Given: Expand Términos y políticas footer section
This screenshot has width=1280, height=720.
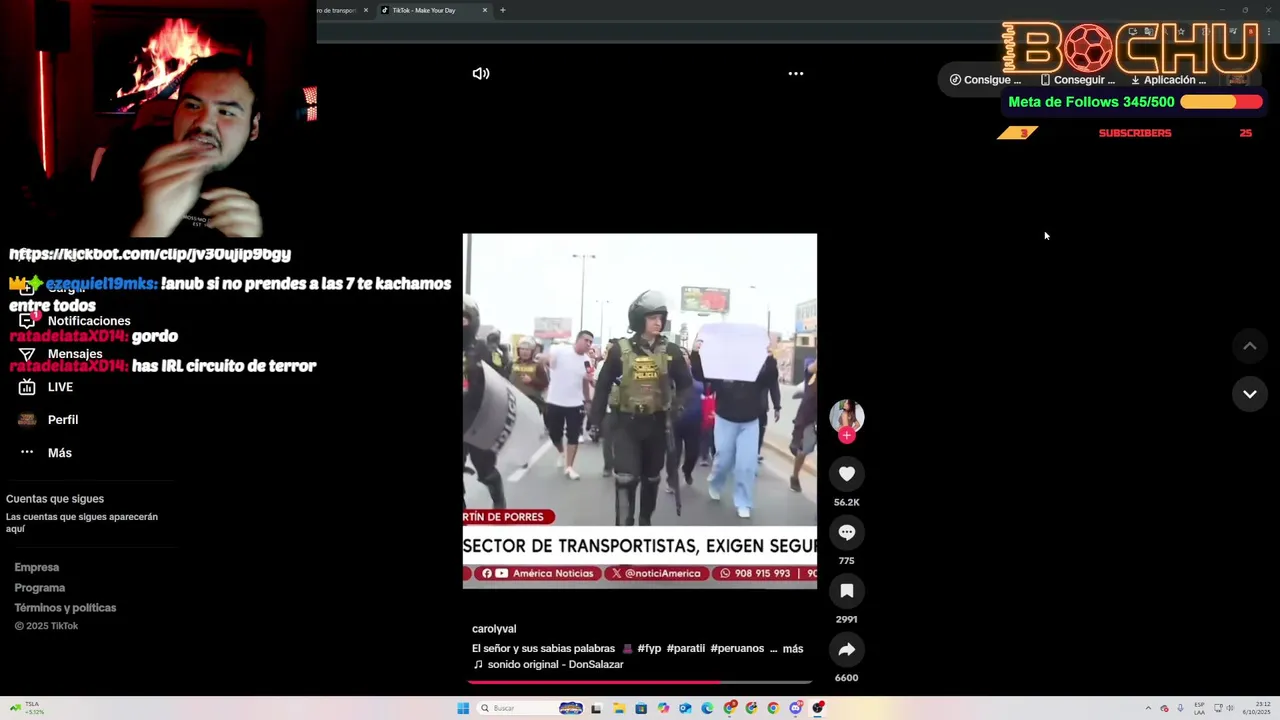Looking at the screenshot, I should 65,608.
